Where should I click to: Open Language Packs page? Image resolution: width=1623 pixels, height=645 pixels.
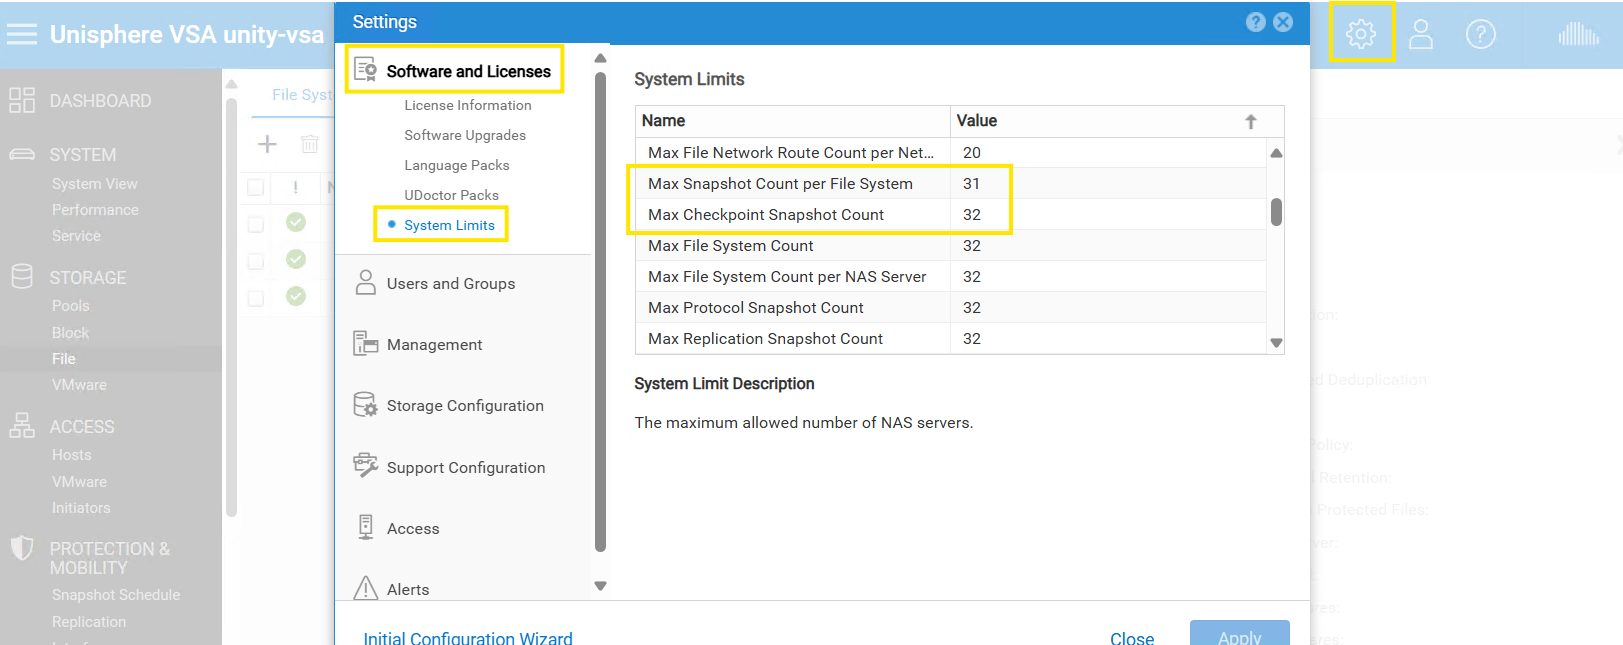pos(456,165)
